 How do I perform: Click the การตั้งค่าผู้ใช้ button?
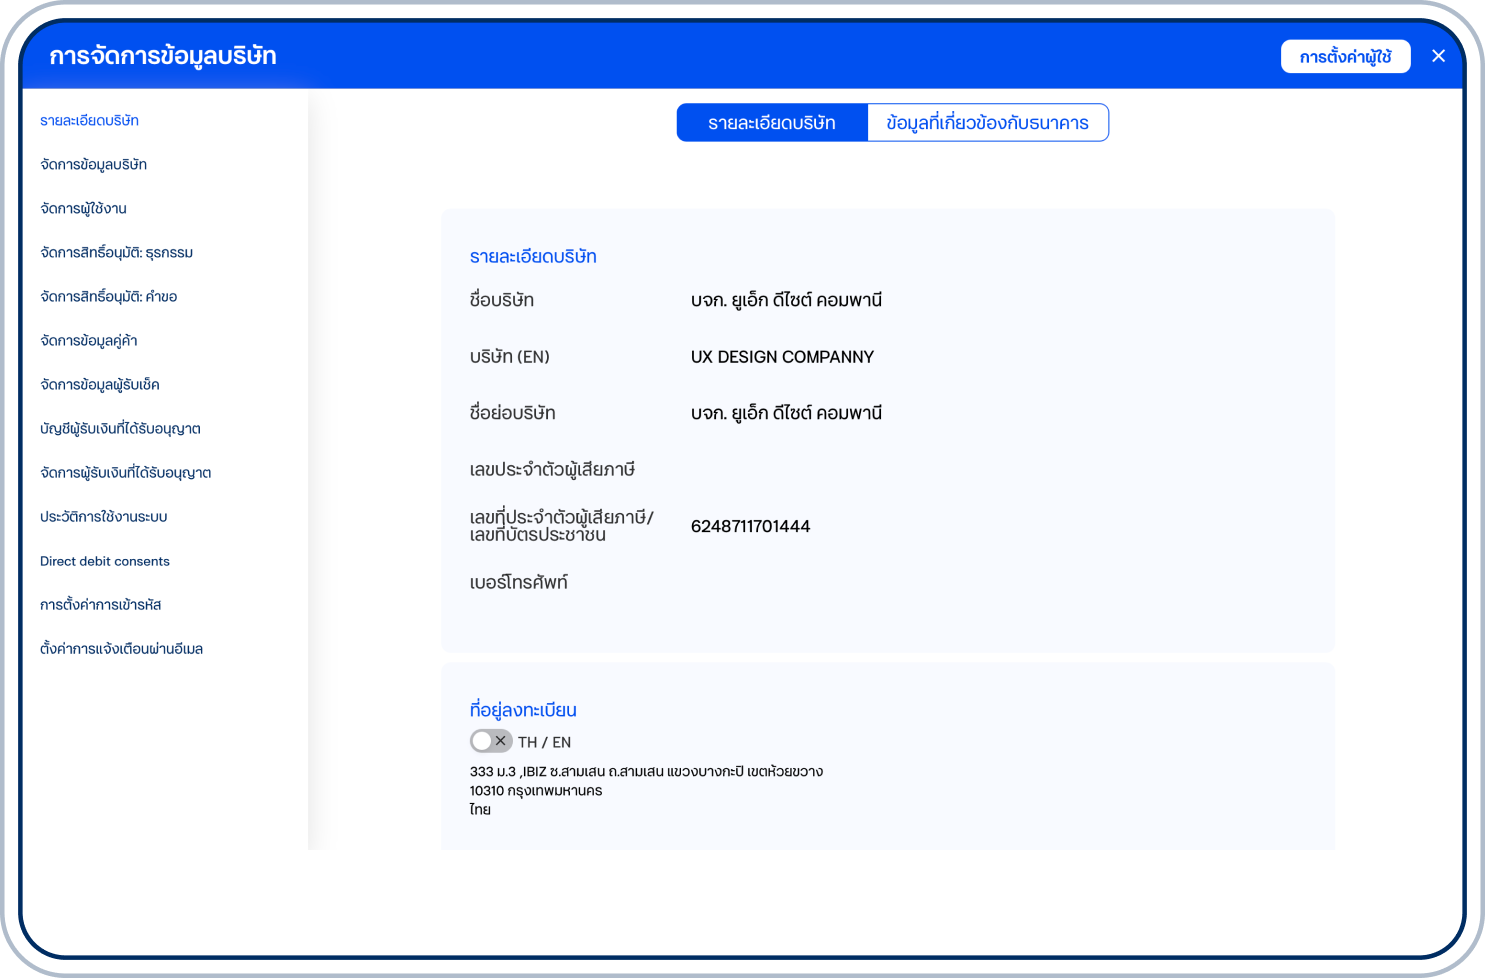(1345, 57)
